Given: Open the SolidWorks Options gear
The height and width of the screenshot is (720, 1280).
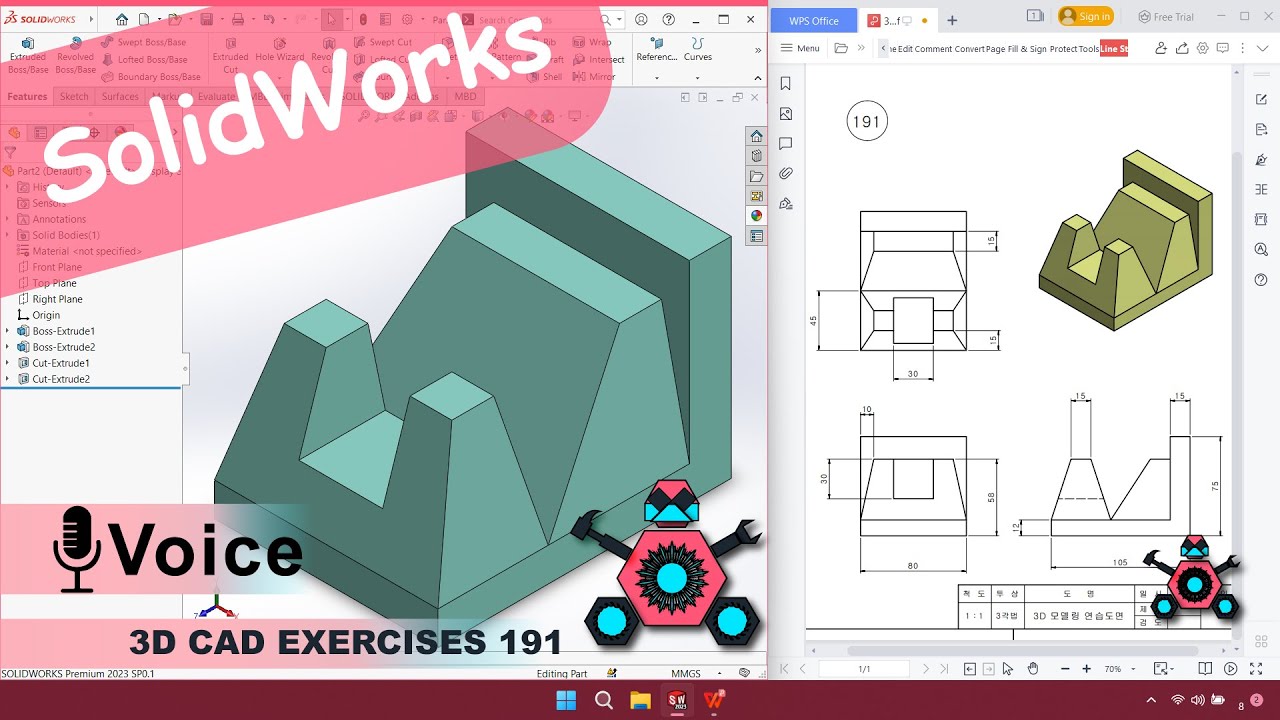Looking at the screenshot, I should [407, 19].
